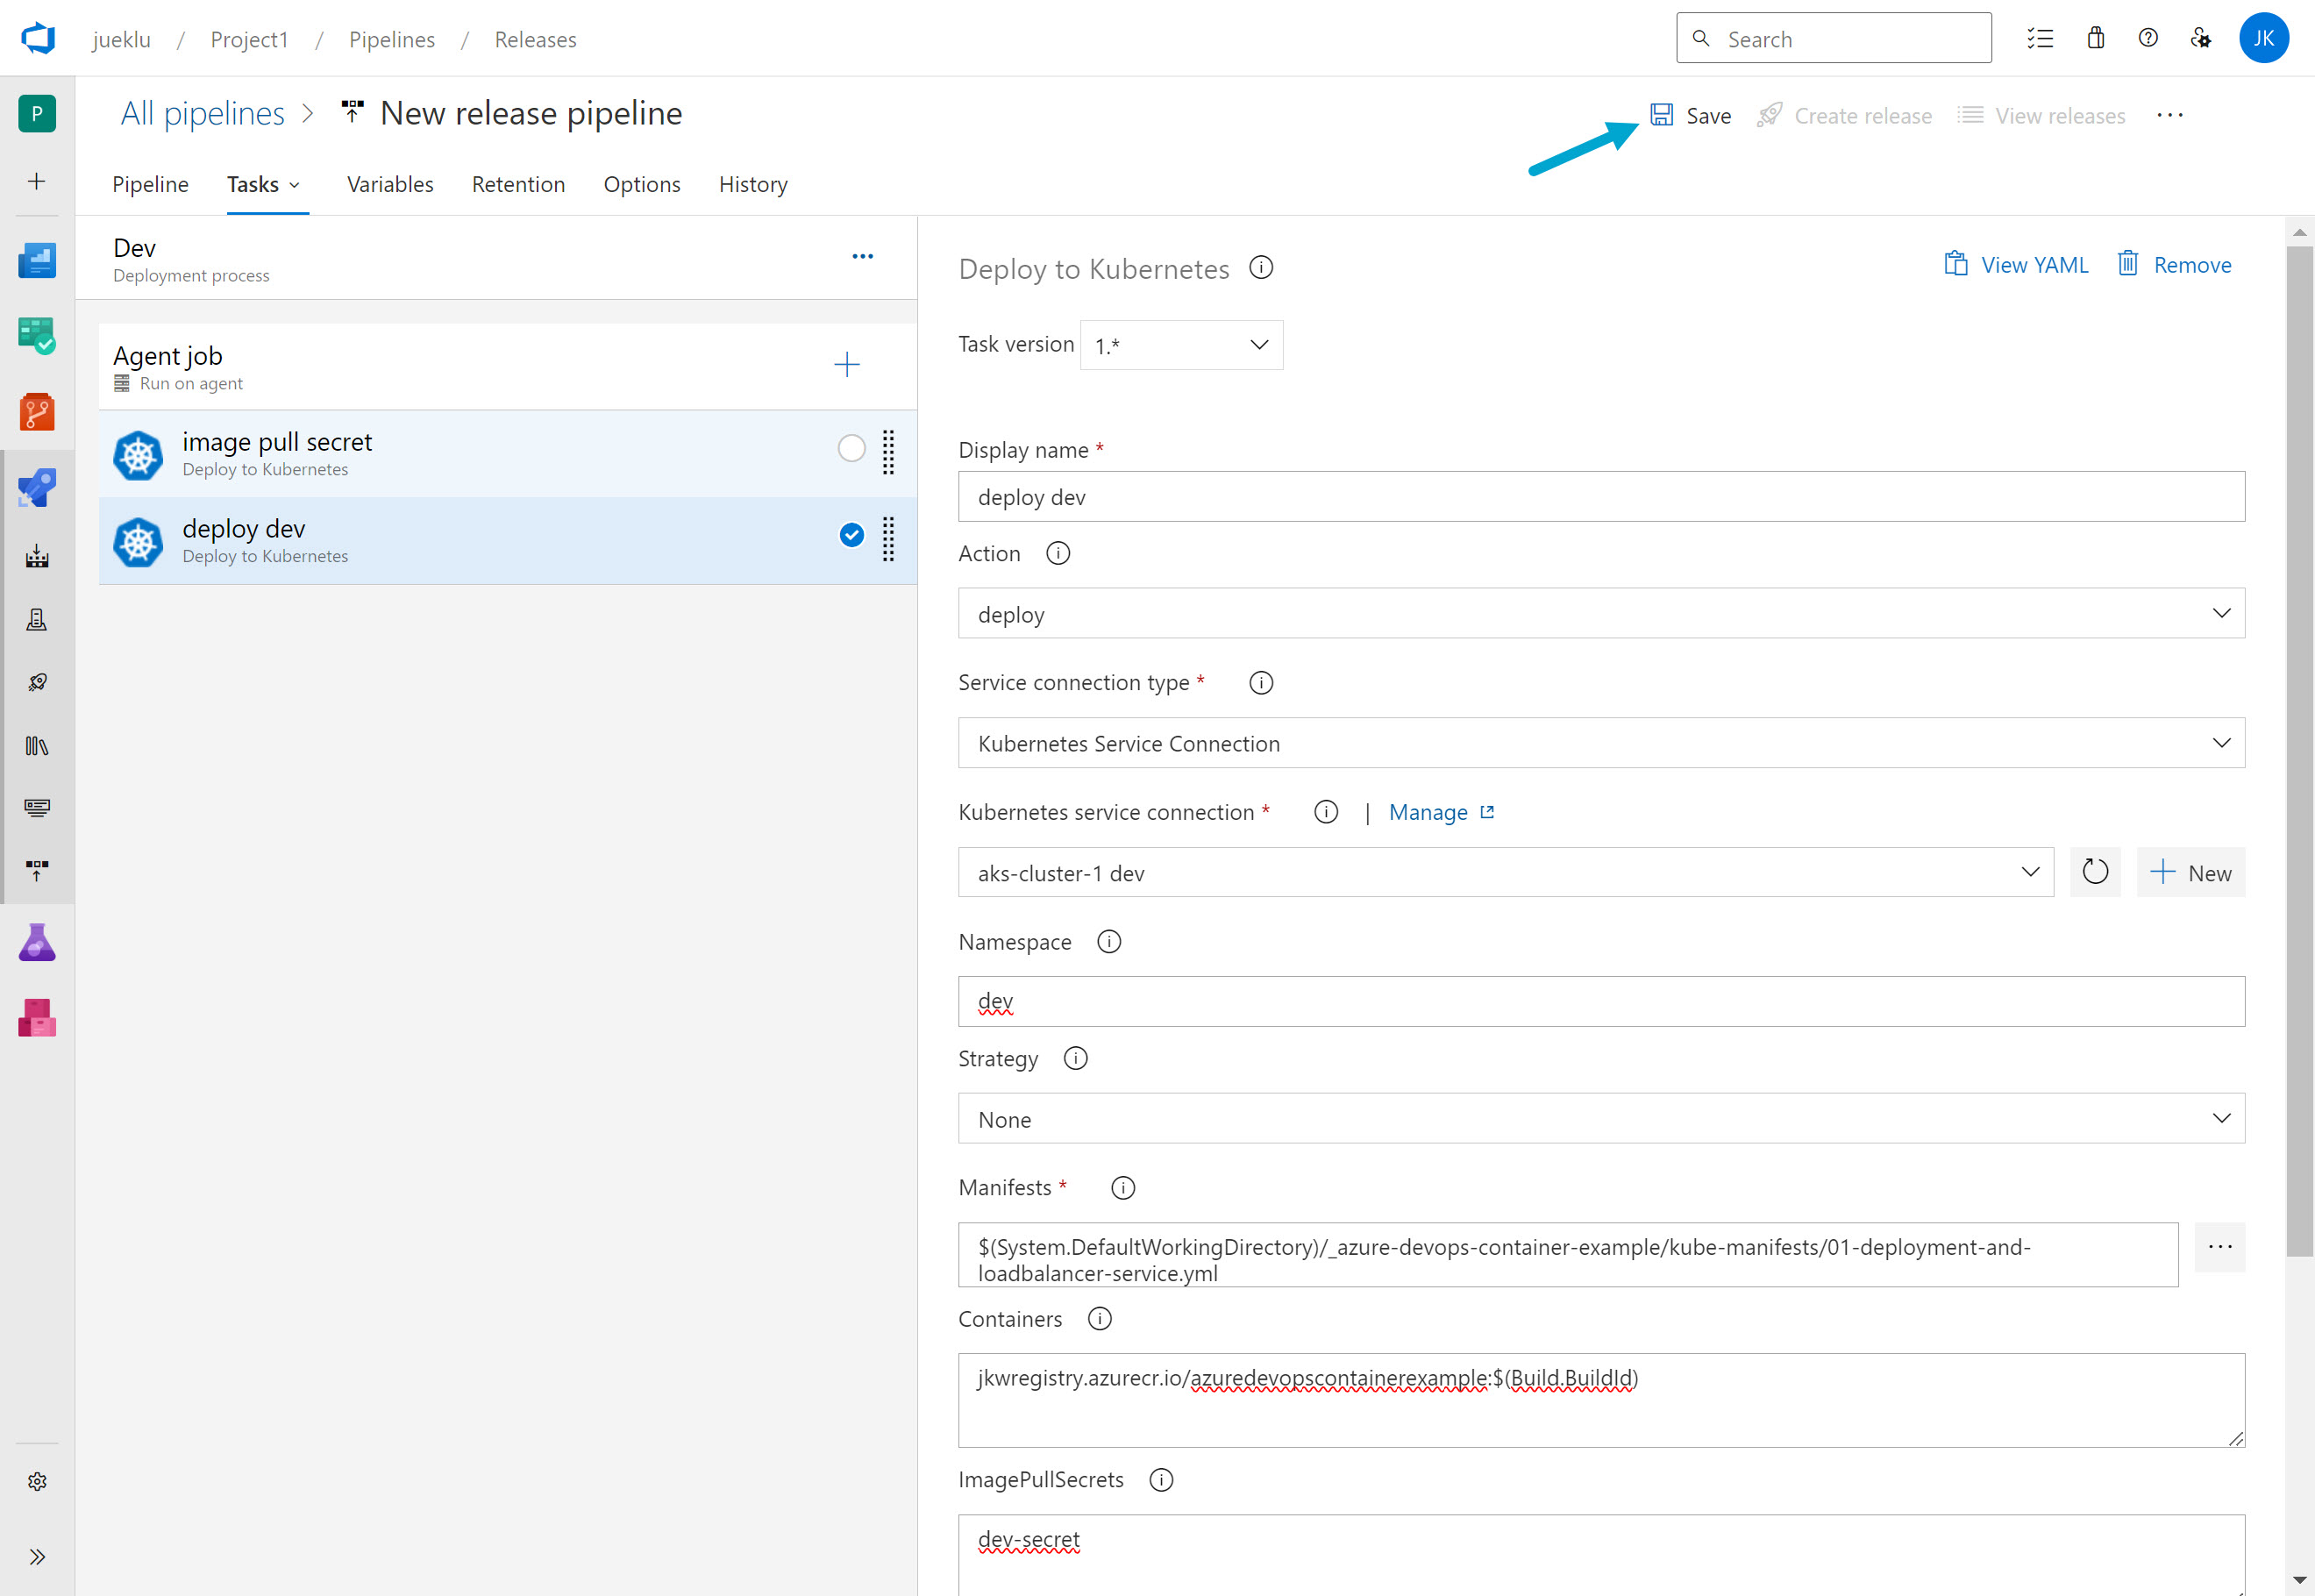This screenshot has height=1596, width=2315.
Task: Open the History tab
Action: (x=753, y=184)
